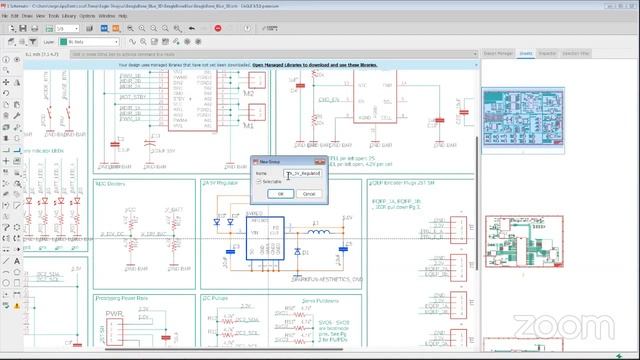Click the Redraw zoom icon
The height and width of the screenshot is (360, 640).
(x=165, y=28)
